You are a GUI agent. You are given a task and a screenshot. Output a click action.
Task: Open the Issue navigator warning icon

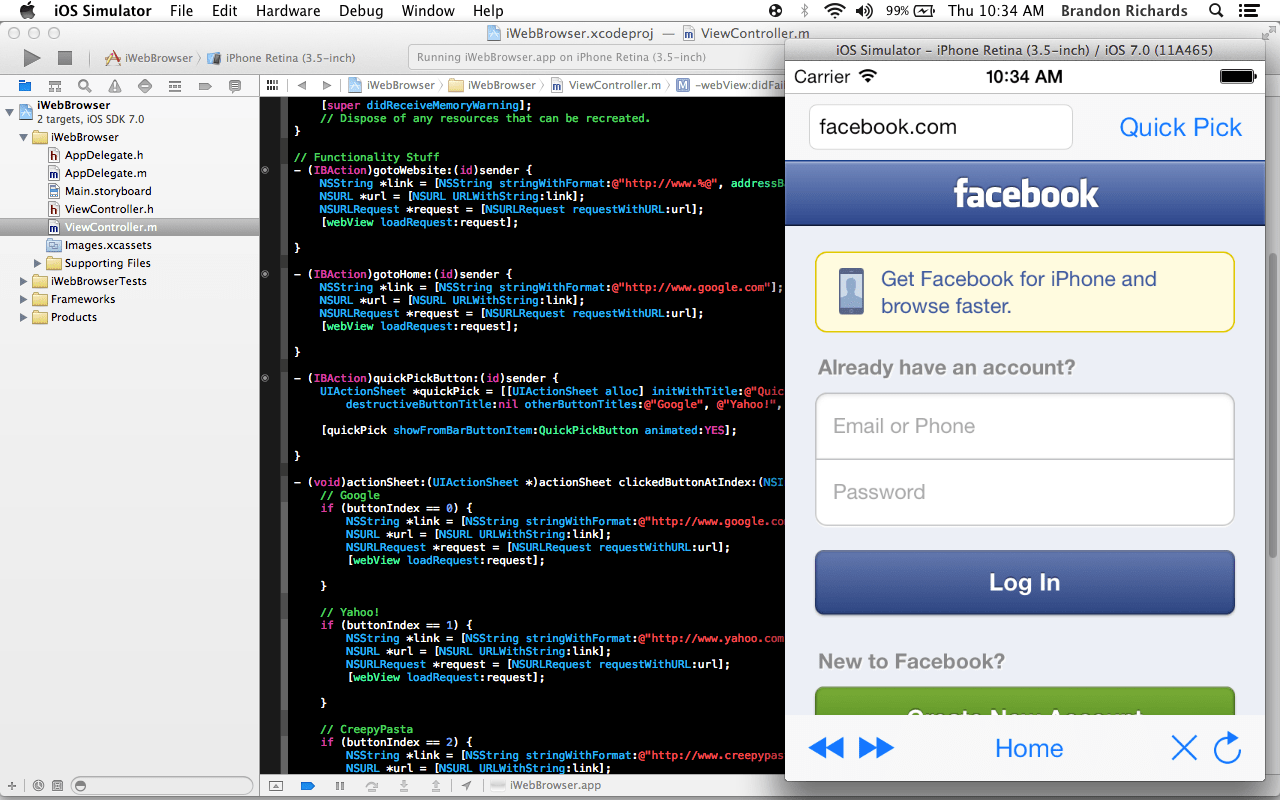(115, 86)
